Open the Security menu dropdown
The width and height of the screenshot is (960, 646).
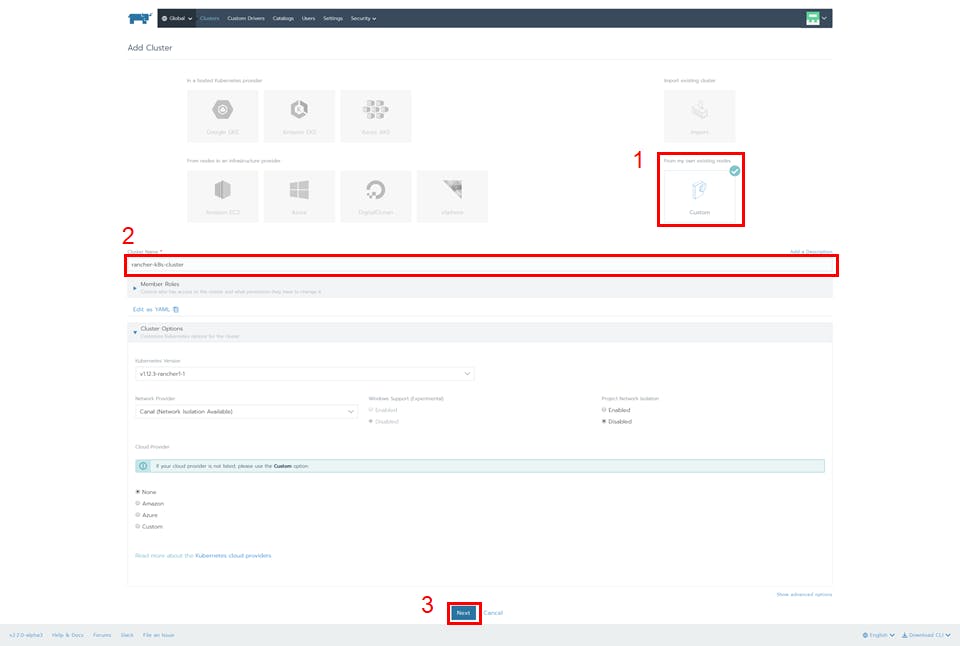click(363, 18)
